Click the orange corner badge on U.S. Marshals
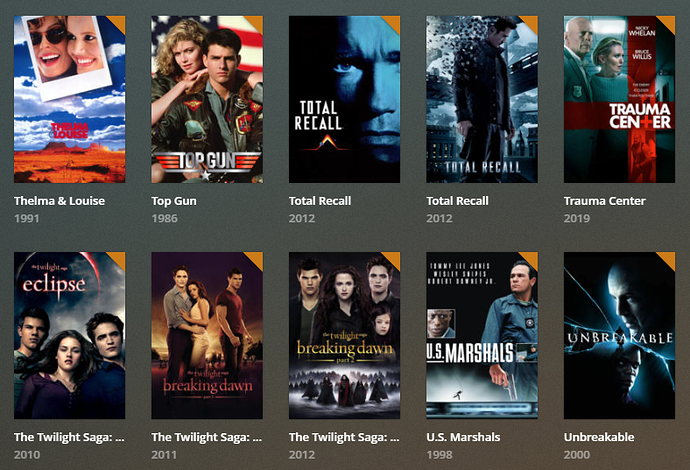Viewport: 690px width, 470px height. pyautogui.click(x=532, y=258)
